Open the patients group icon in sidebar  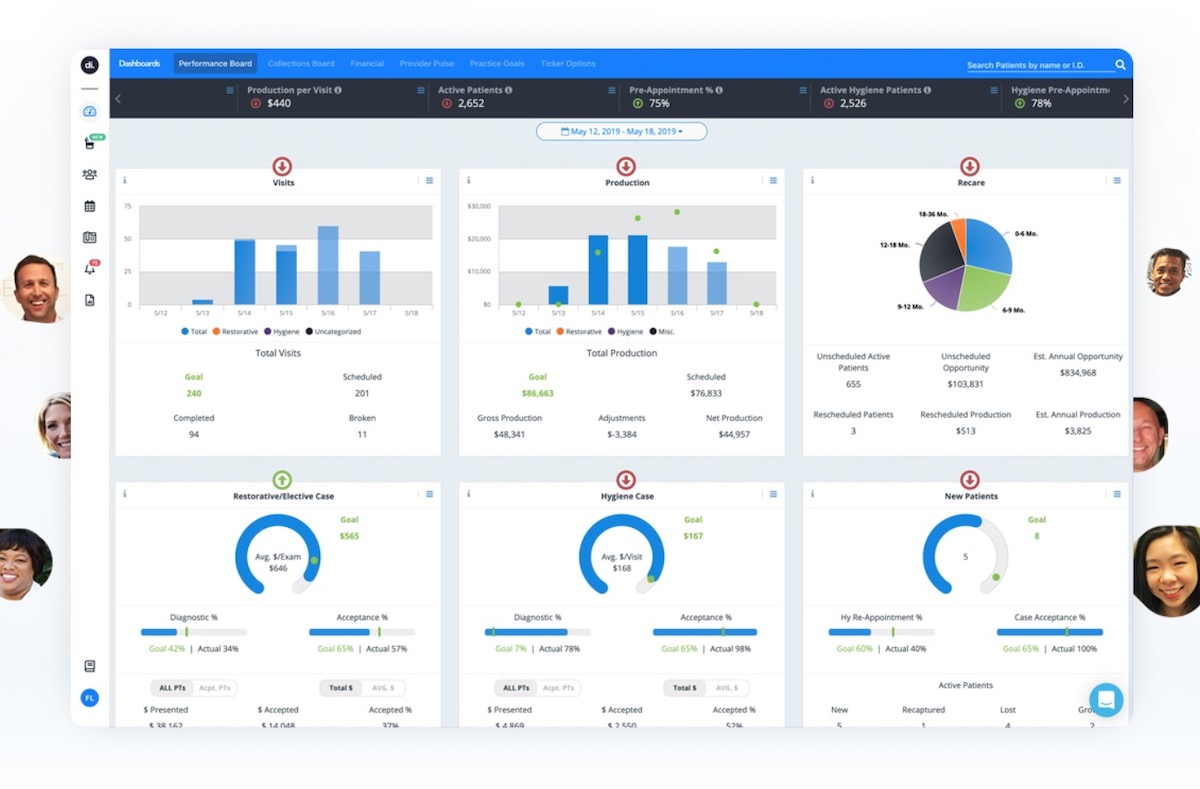[x=89, y=174]
